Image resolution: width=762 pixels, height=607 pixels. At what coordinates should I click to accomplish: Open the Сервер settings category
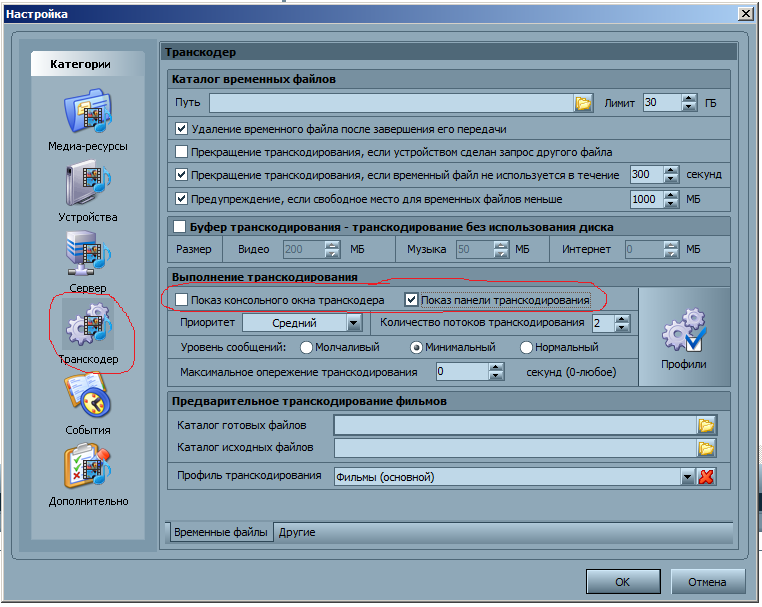(88, 259)
